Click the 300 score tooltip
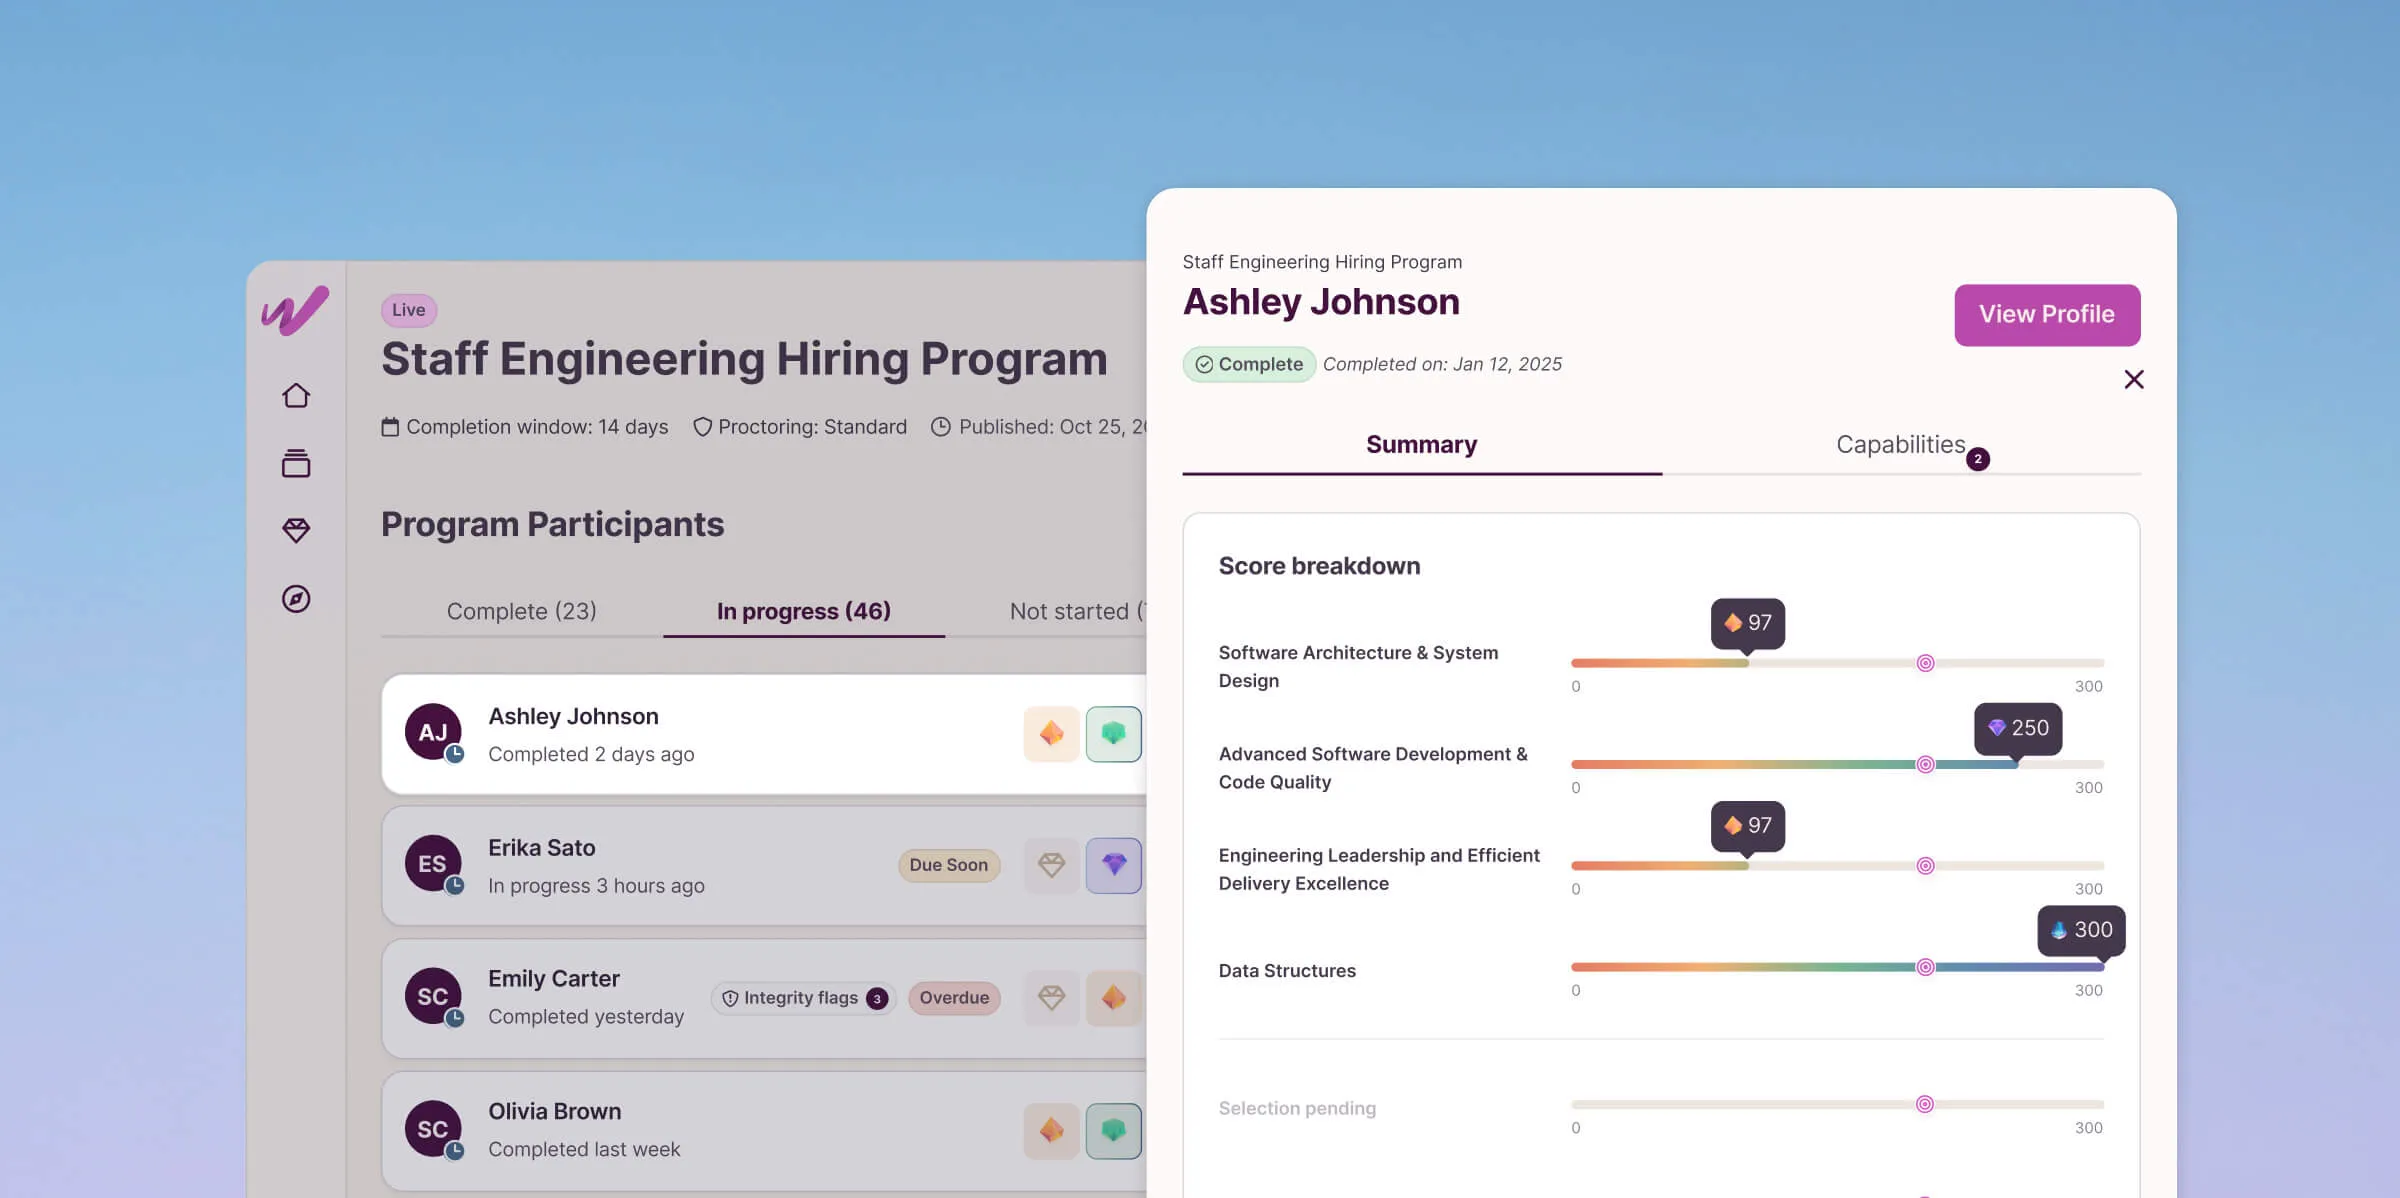This screenshot has width=2400, height=1198. (2082, 930)
